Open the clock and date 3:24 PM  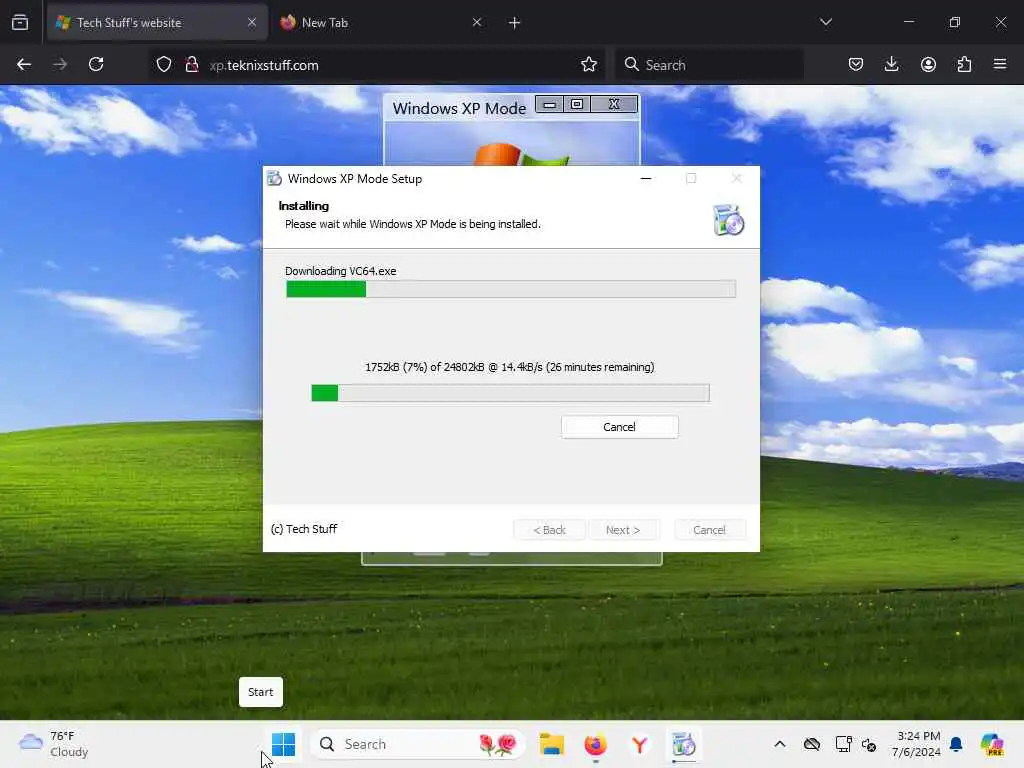(x=916, y=744)
